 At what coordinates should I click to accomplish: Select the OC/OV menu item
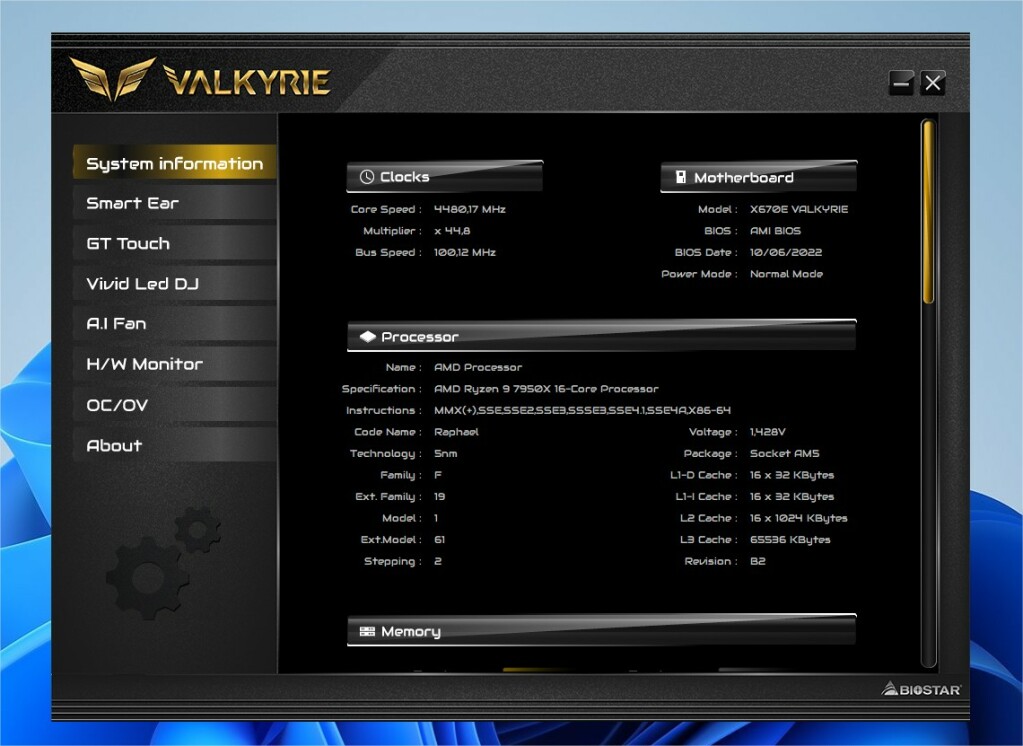tap(175, 405)
